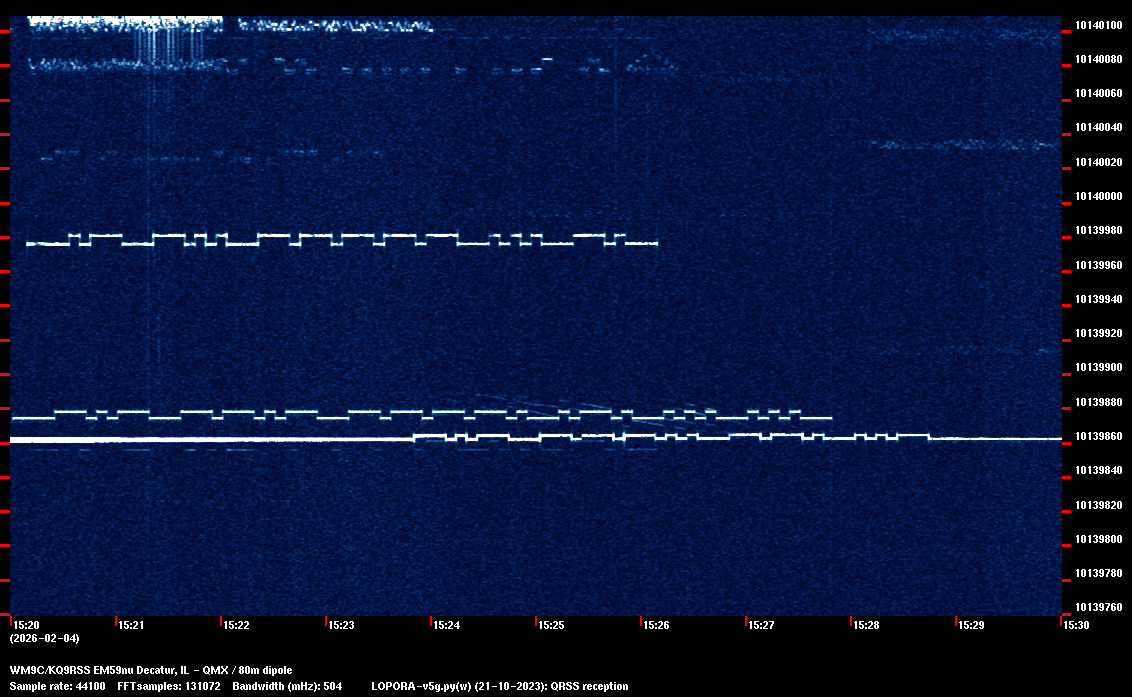This screenshot has height=697, width=1132.
Task: Select the 10140000 frequency scale label
Action: [x=1097, y=196]
